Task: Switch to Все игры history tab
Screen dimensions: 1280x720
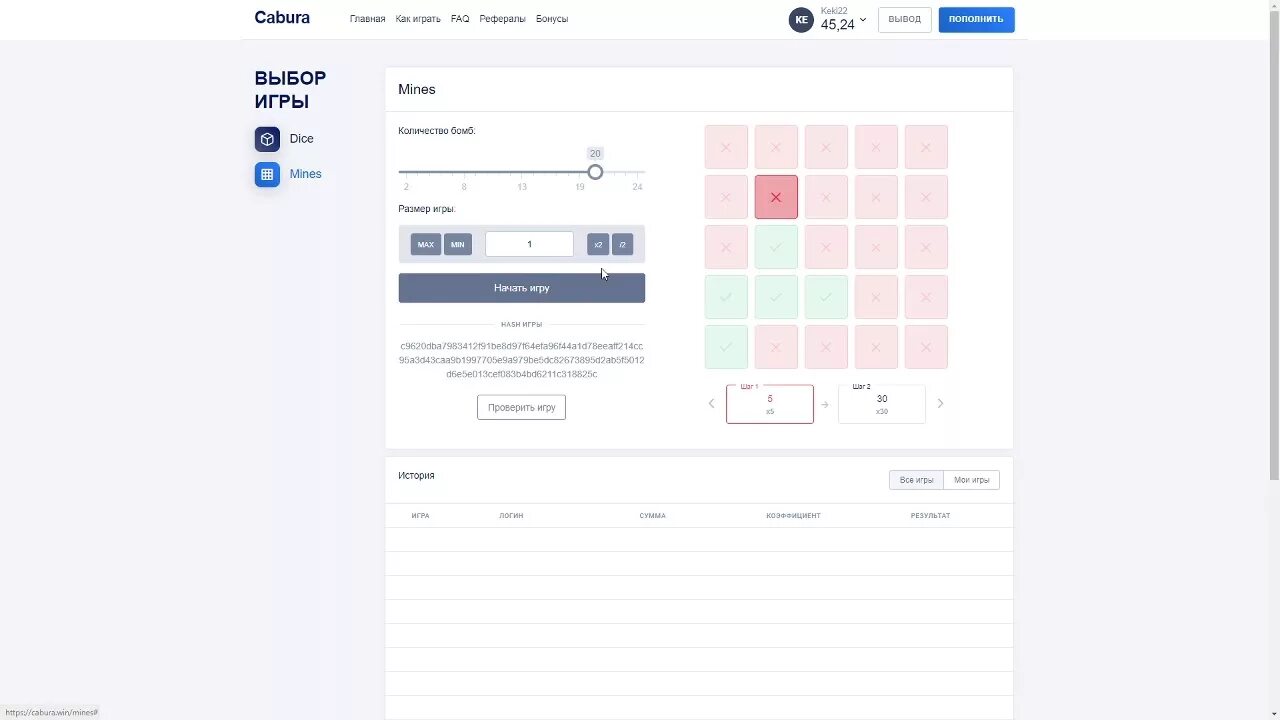Action: click(x=916, y=480)
